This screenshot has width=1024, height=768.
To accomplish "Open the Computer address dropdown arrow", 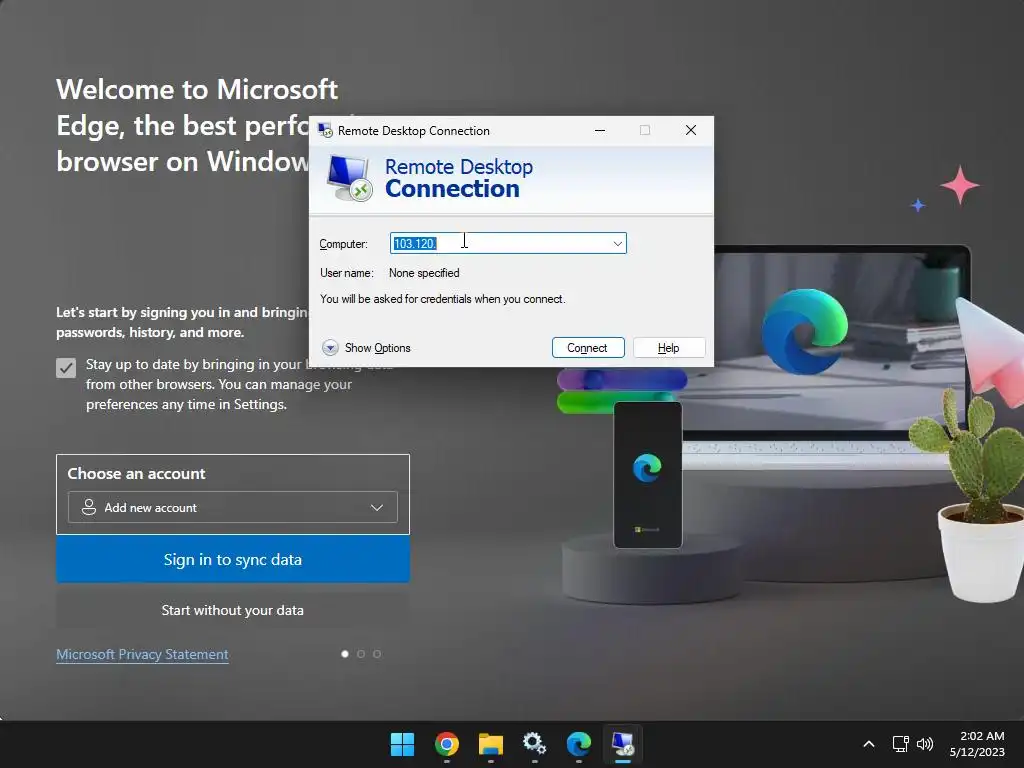I will (x=617, y=244).
